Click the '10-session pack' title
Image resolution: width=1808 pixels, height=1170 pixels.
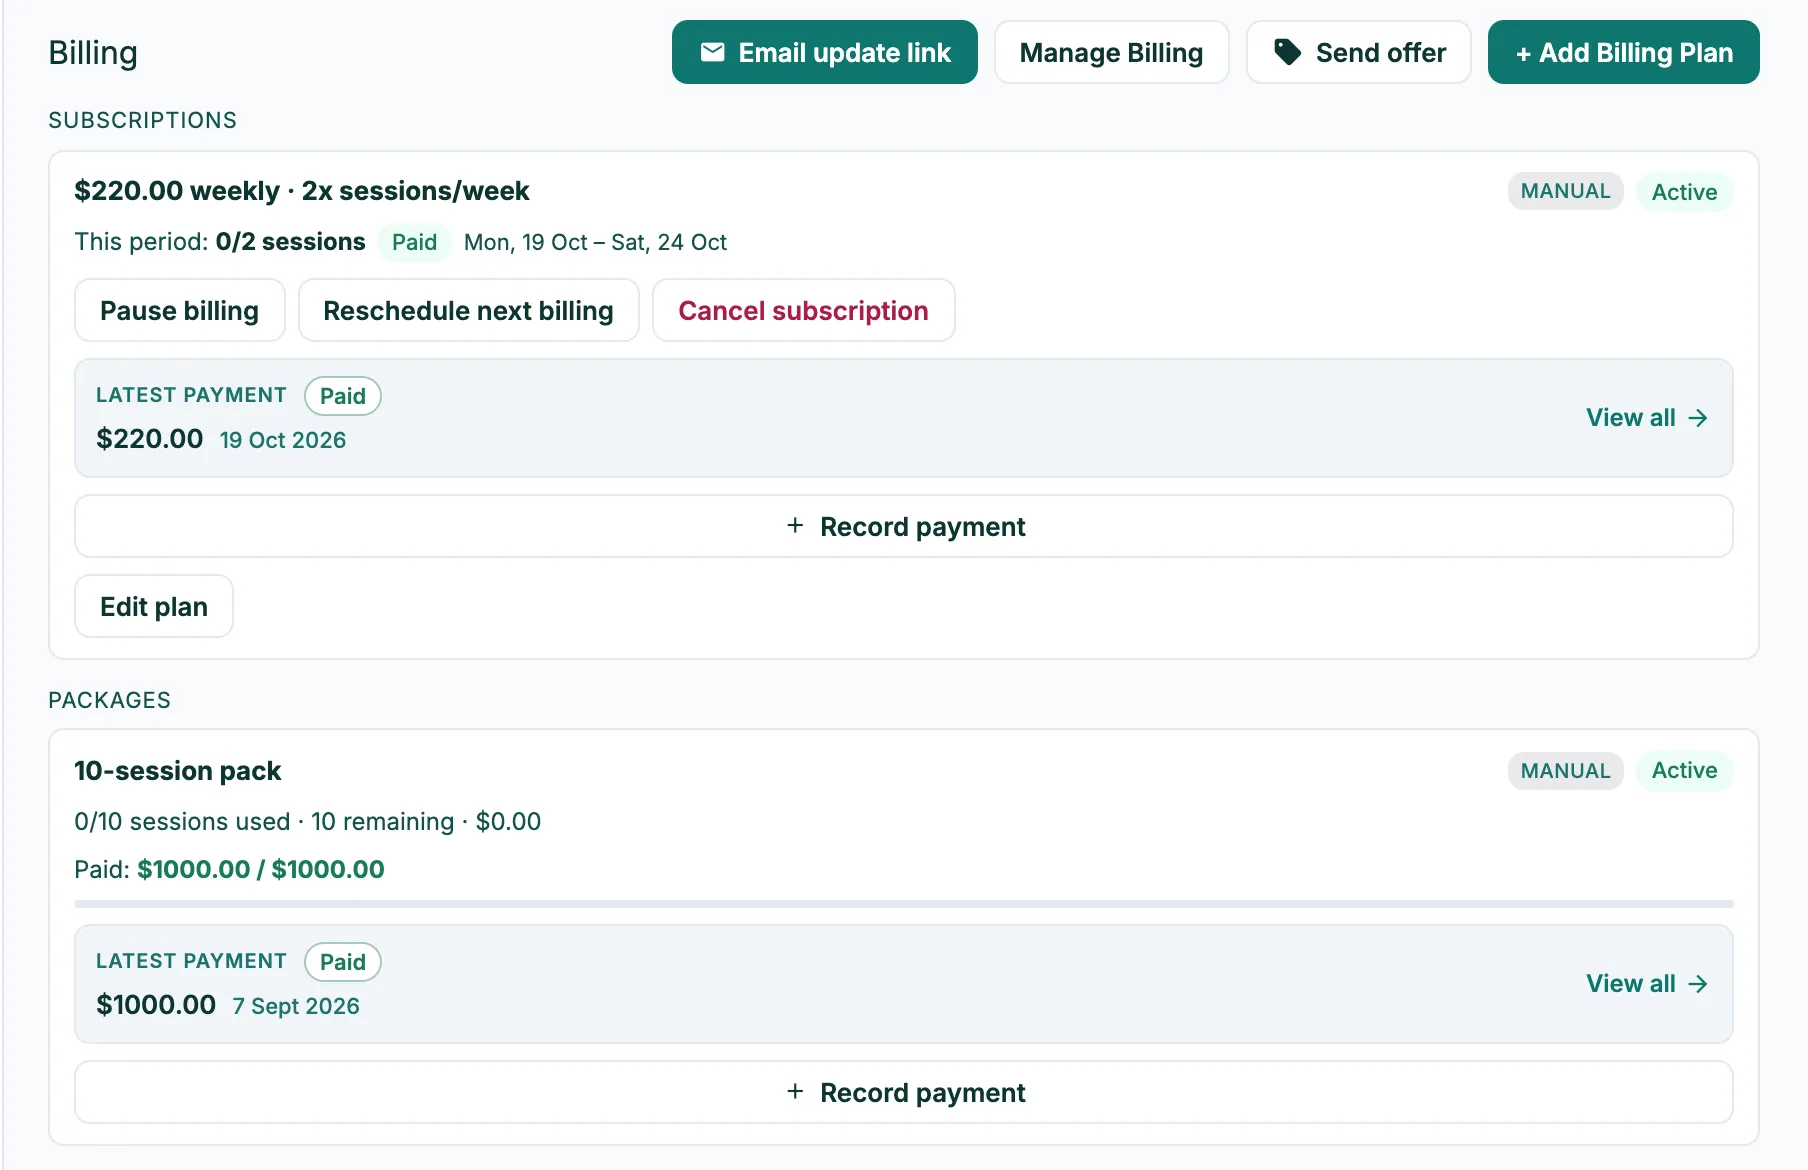(178, 771)
